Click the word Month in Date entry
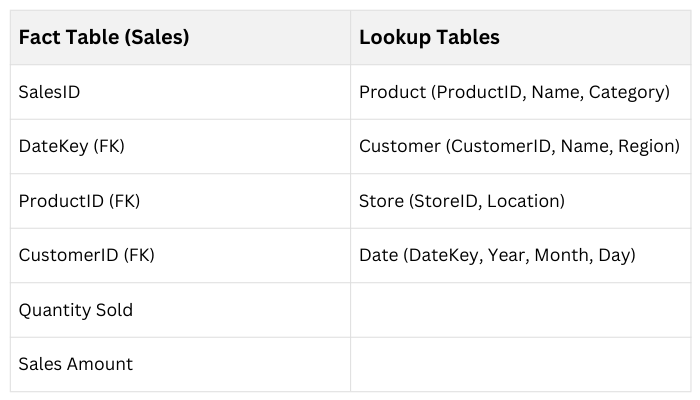Viewport: 700px width, 400px height. (x=561, y=255)
